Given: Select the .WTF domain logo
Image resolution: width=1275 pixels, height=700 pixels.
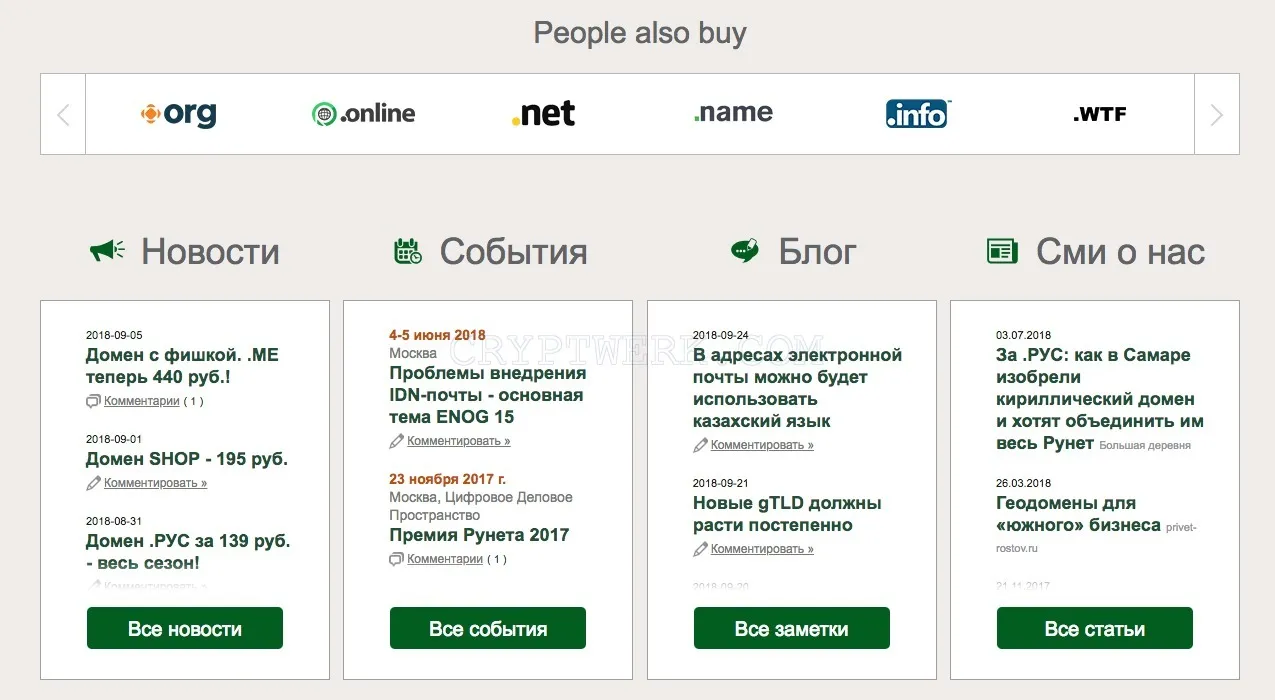Looking at the screenshot, I should pyautogui.click(x=1100, y=114).
